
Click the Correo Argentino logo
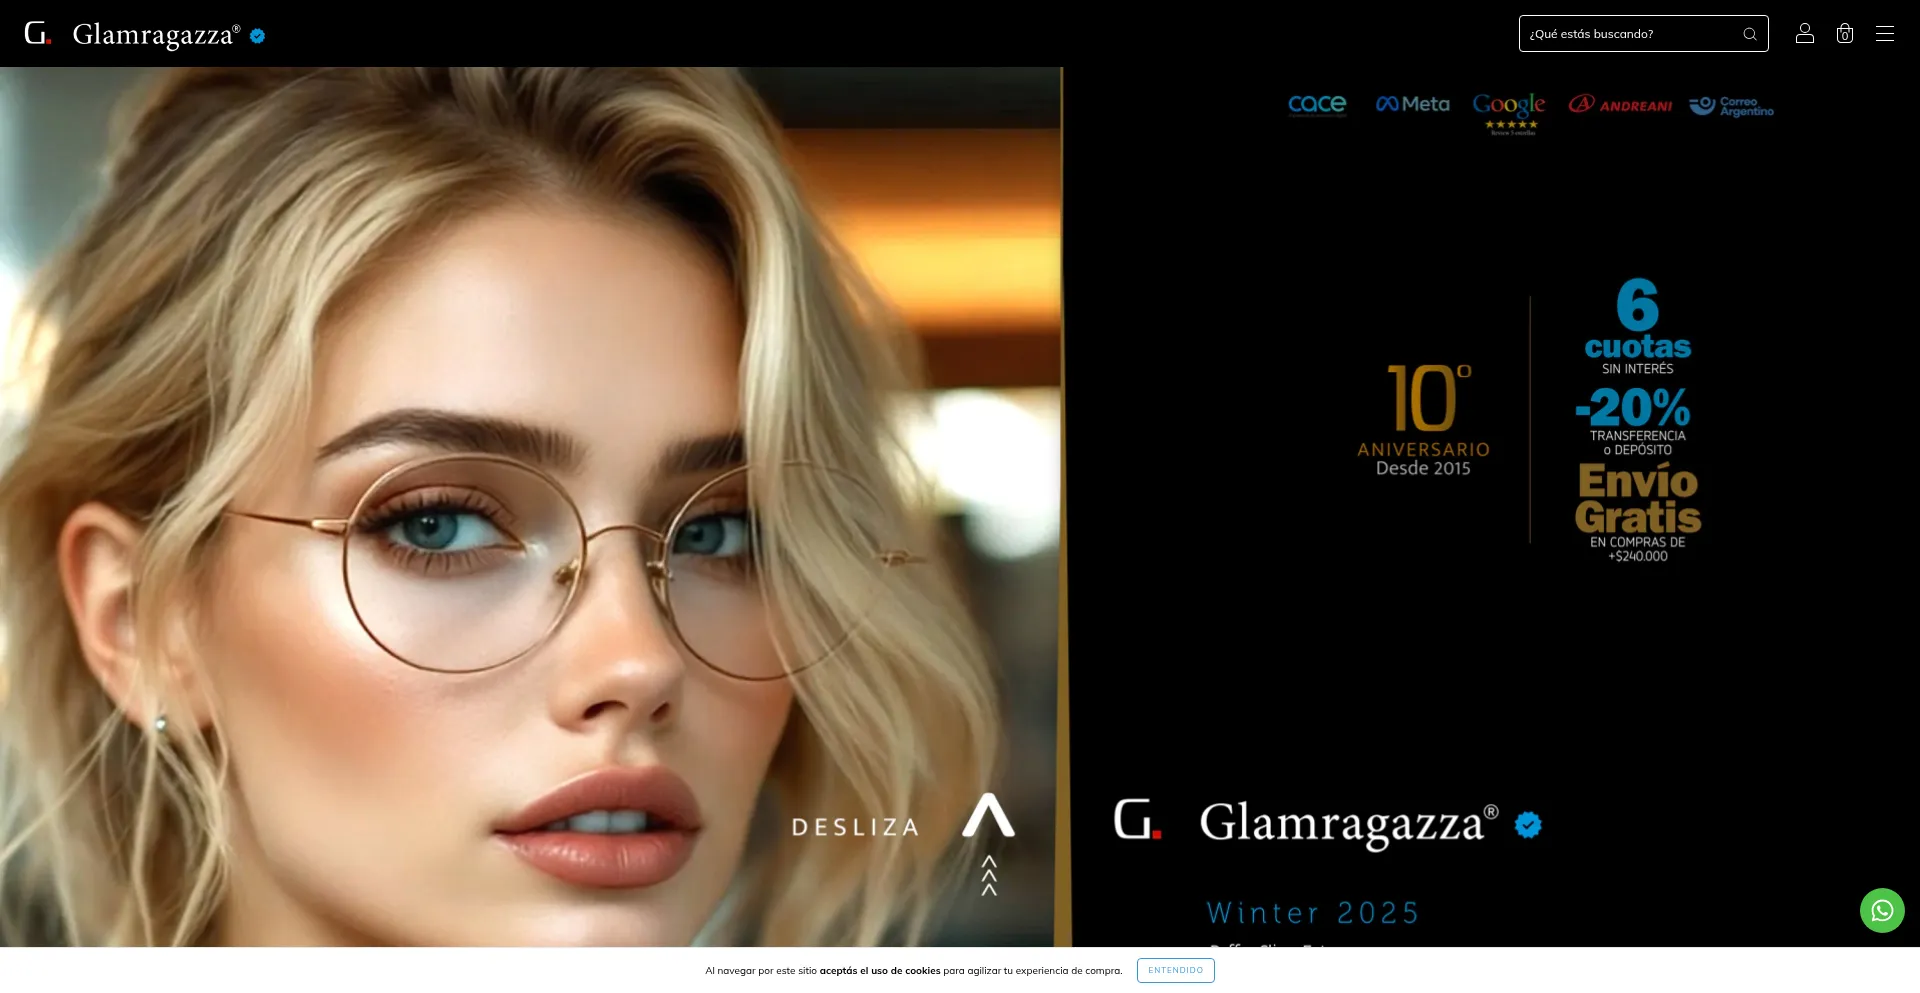click(x=1731, y=106)
